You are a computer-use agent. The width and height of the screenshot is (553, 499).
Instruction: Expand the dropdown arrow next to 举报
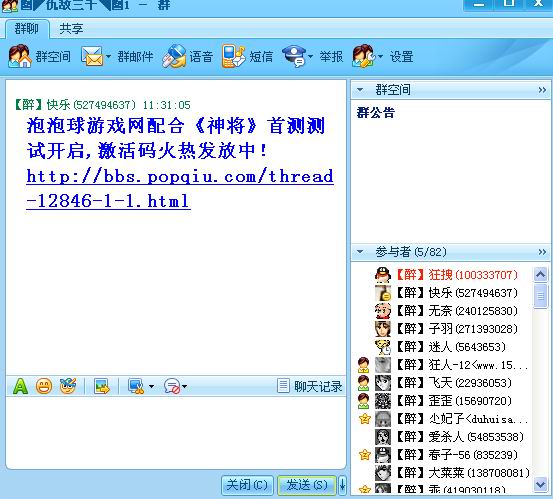coord(310,56)
